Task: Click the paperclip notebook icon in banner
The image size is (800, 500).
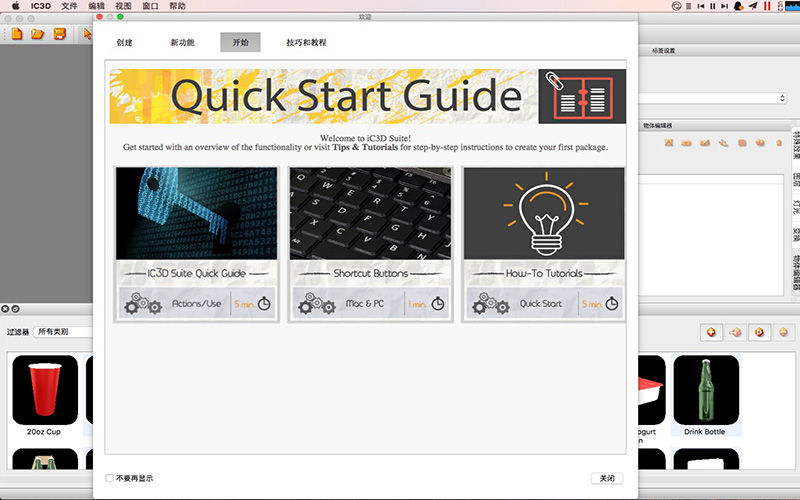Action: coord(582,96)
